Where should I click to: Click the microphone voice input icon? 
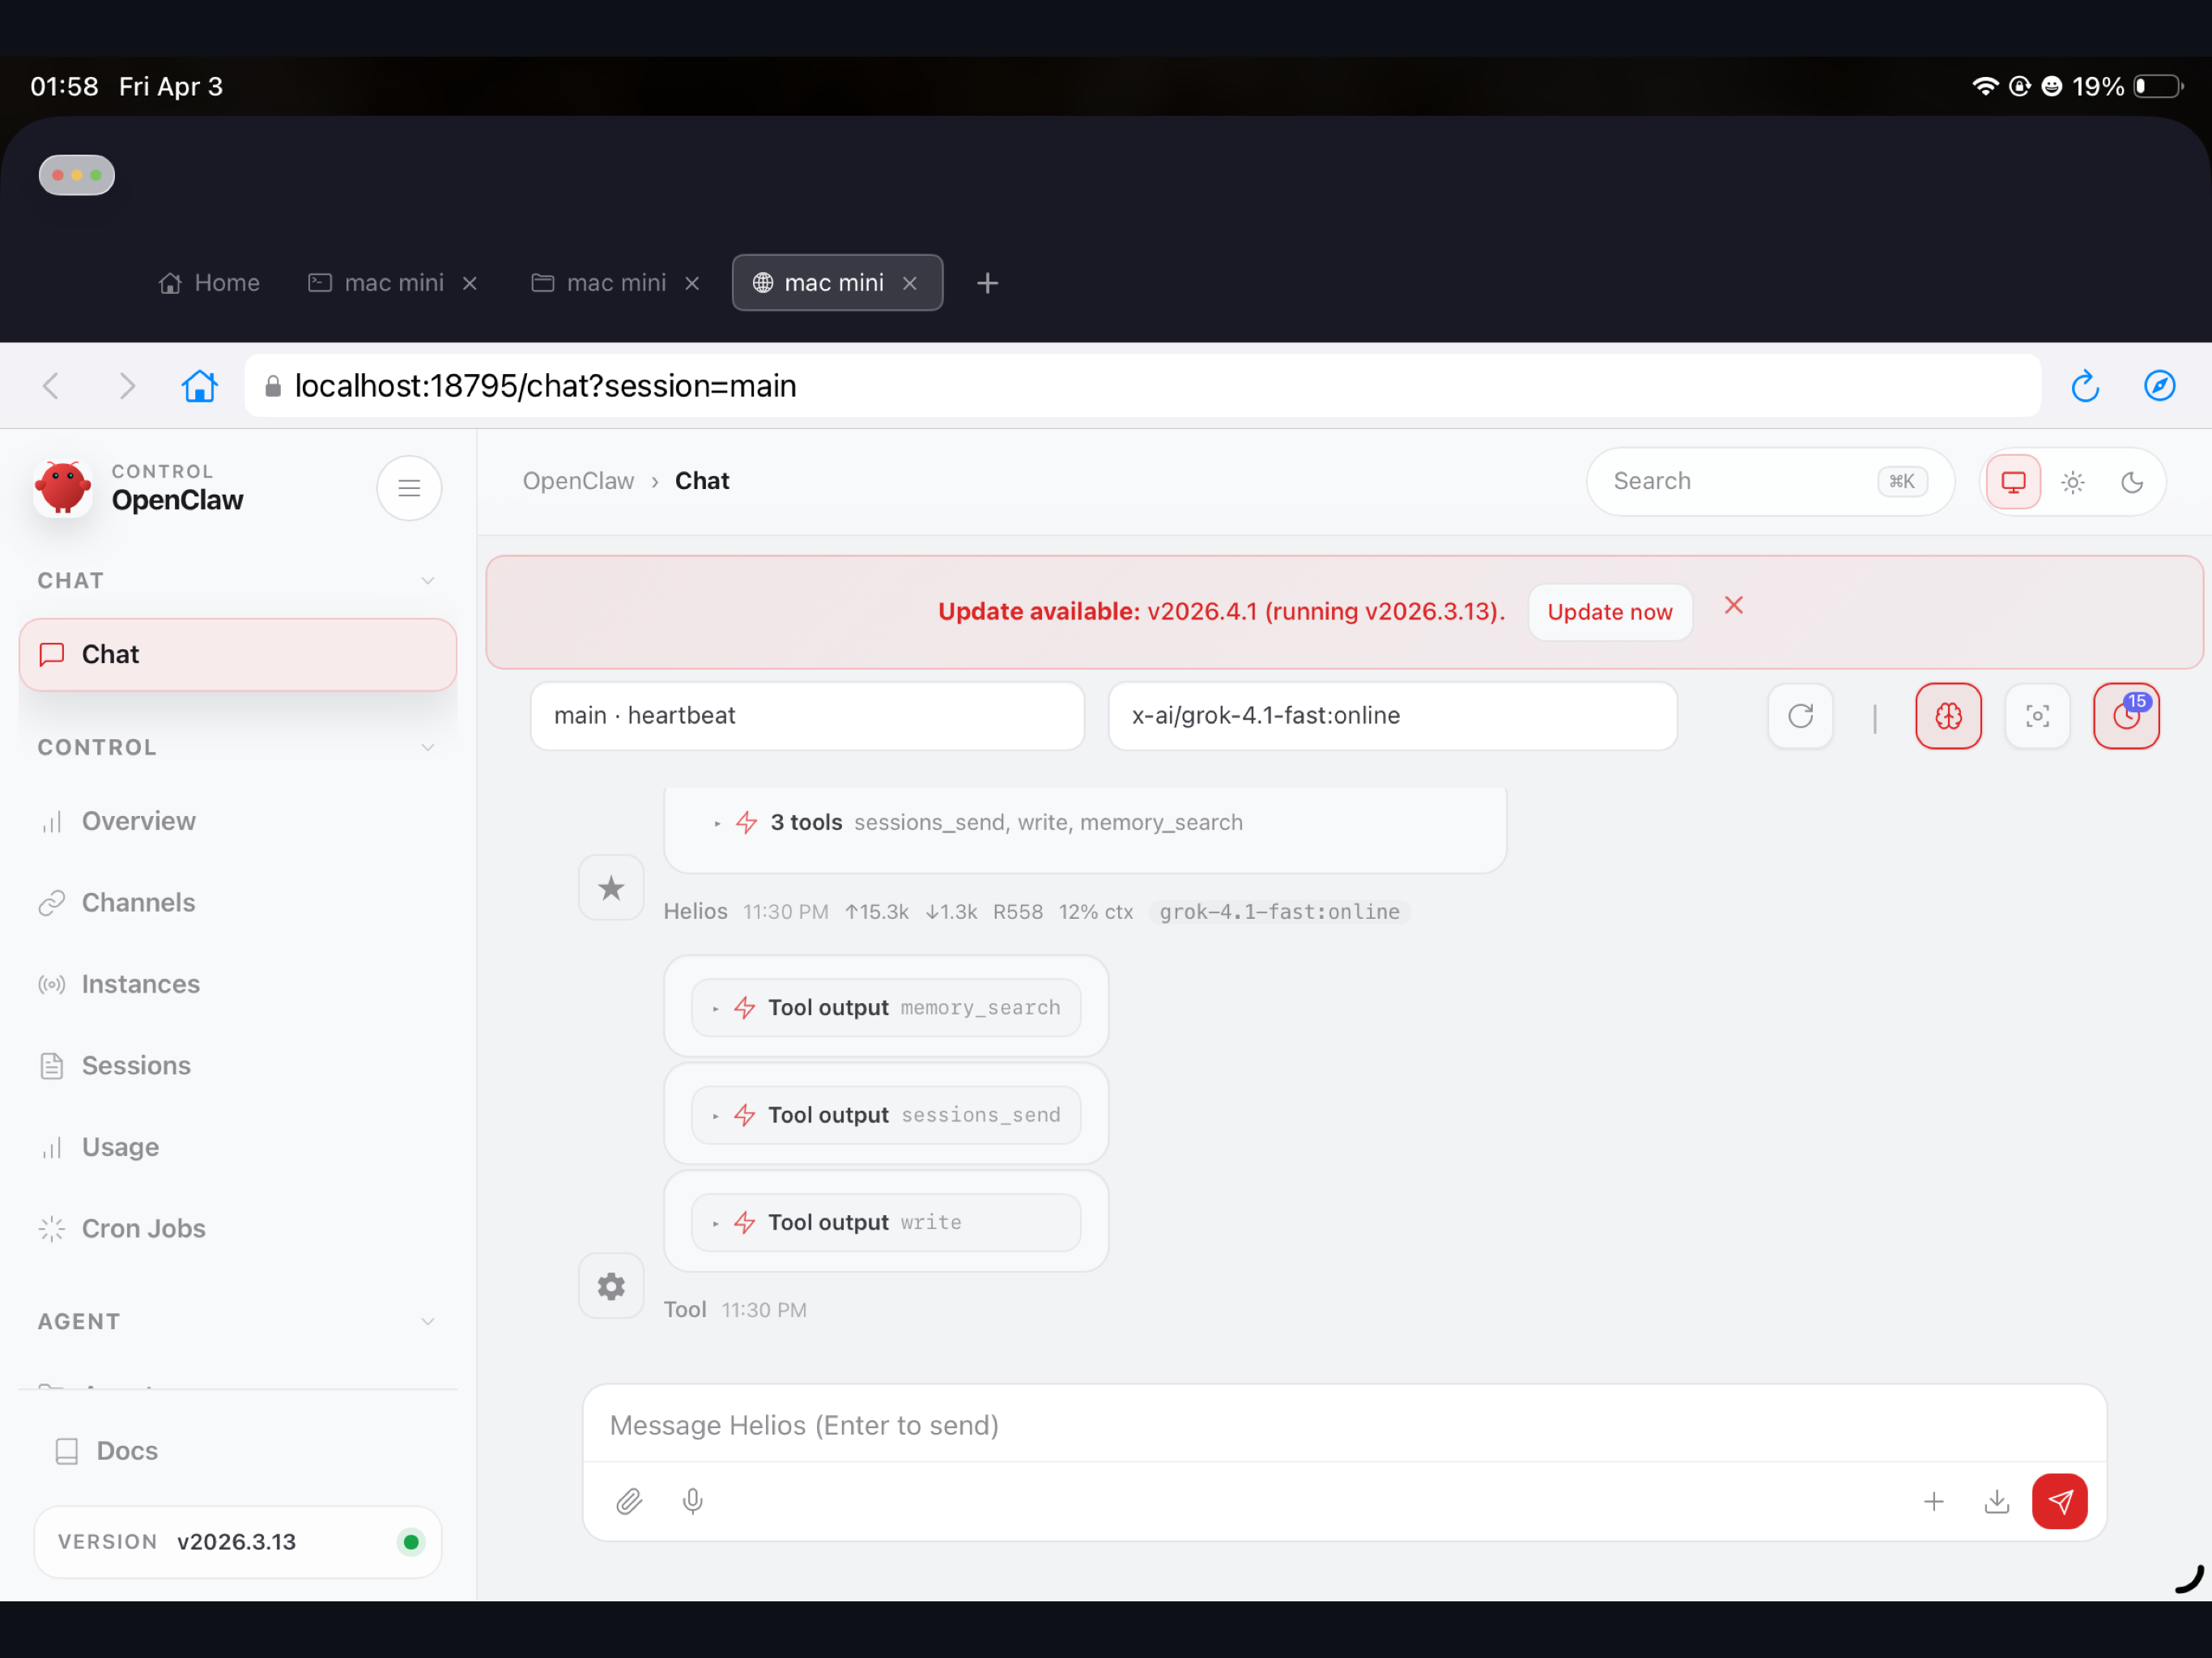click(692, 1500)
